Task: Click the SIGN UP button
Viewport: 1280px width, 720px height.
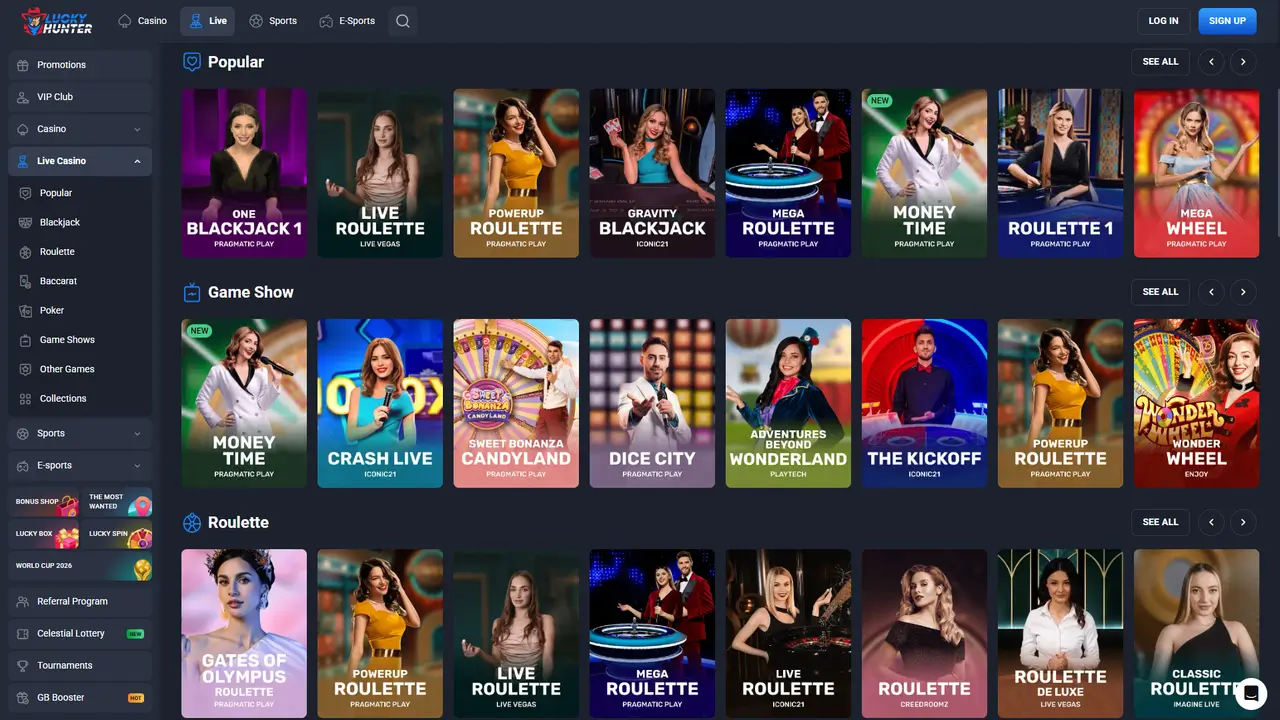Action: [1227, 21]
